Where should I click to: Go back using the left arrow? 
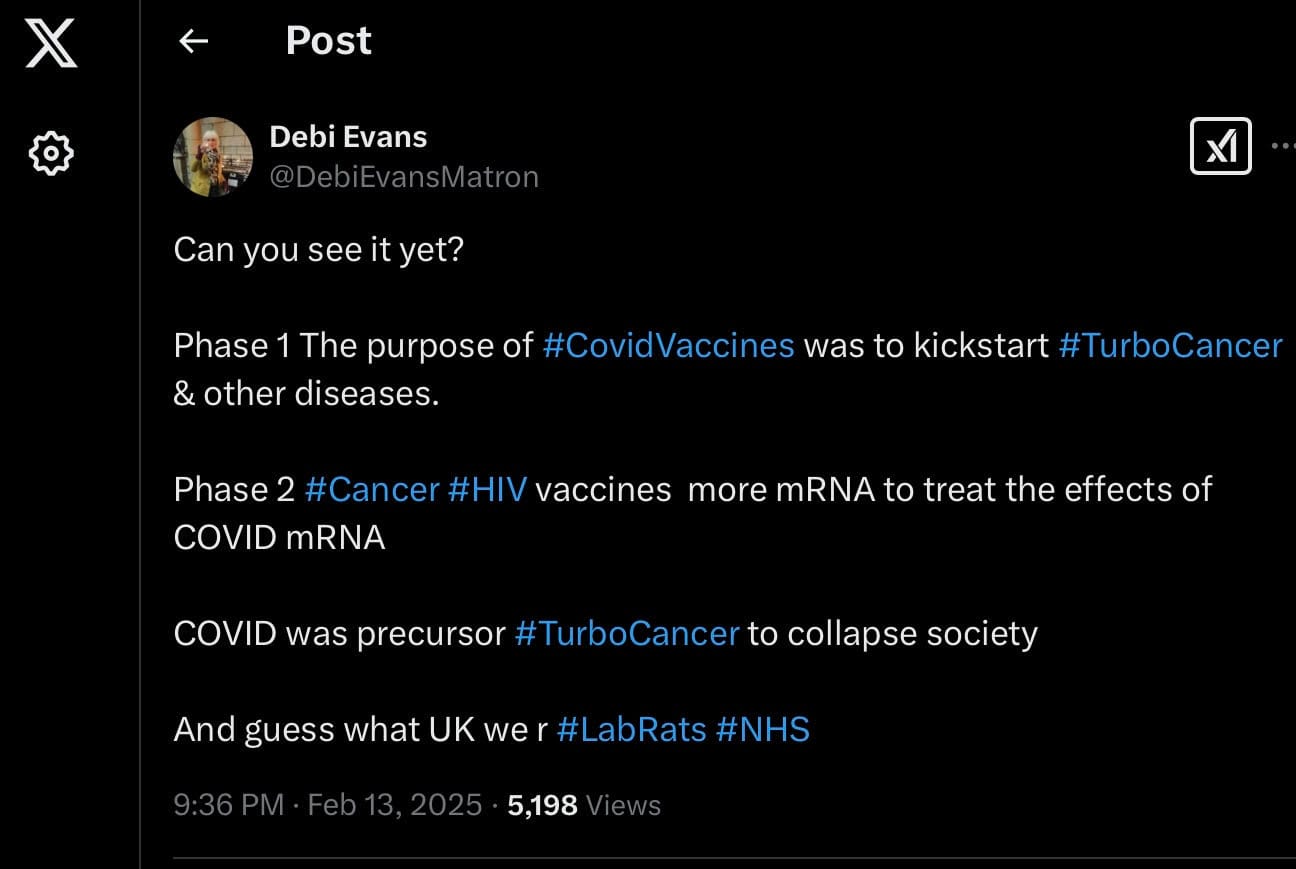193,41
